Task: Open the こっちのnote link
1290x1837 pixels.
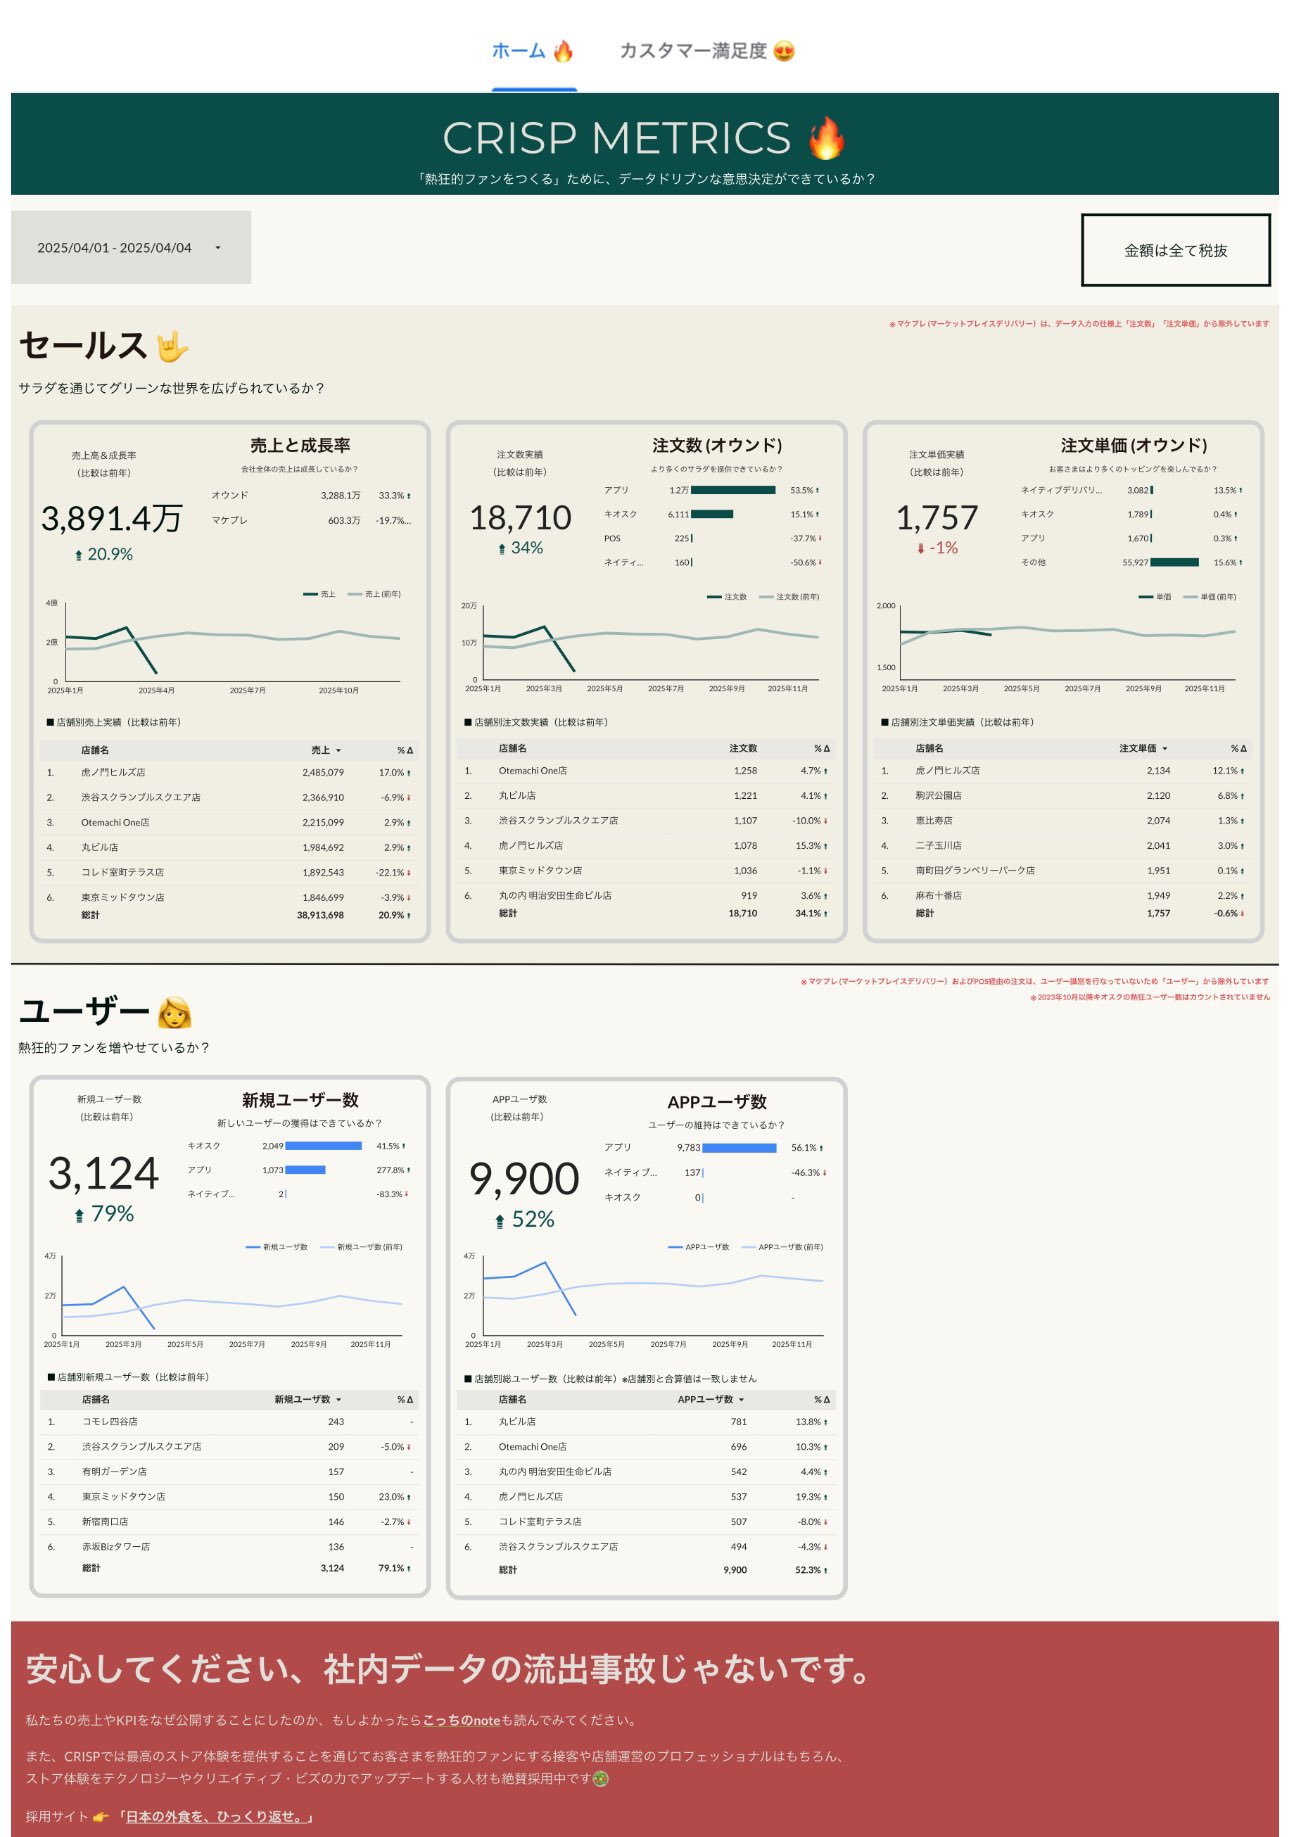Action: click(461, 1720)
